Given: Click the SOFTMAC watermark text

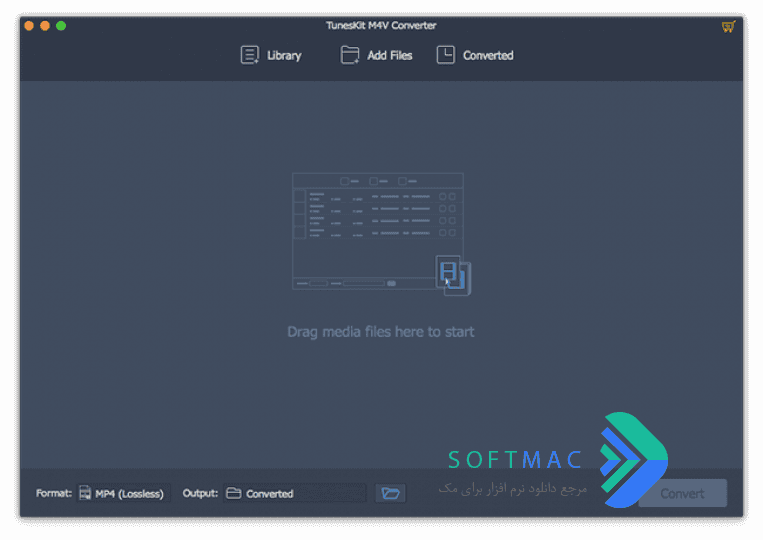Looking at the screenshot, I should (515, 460).
